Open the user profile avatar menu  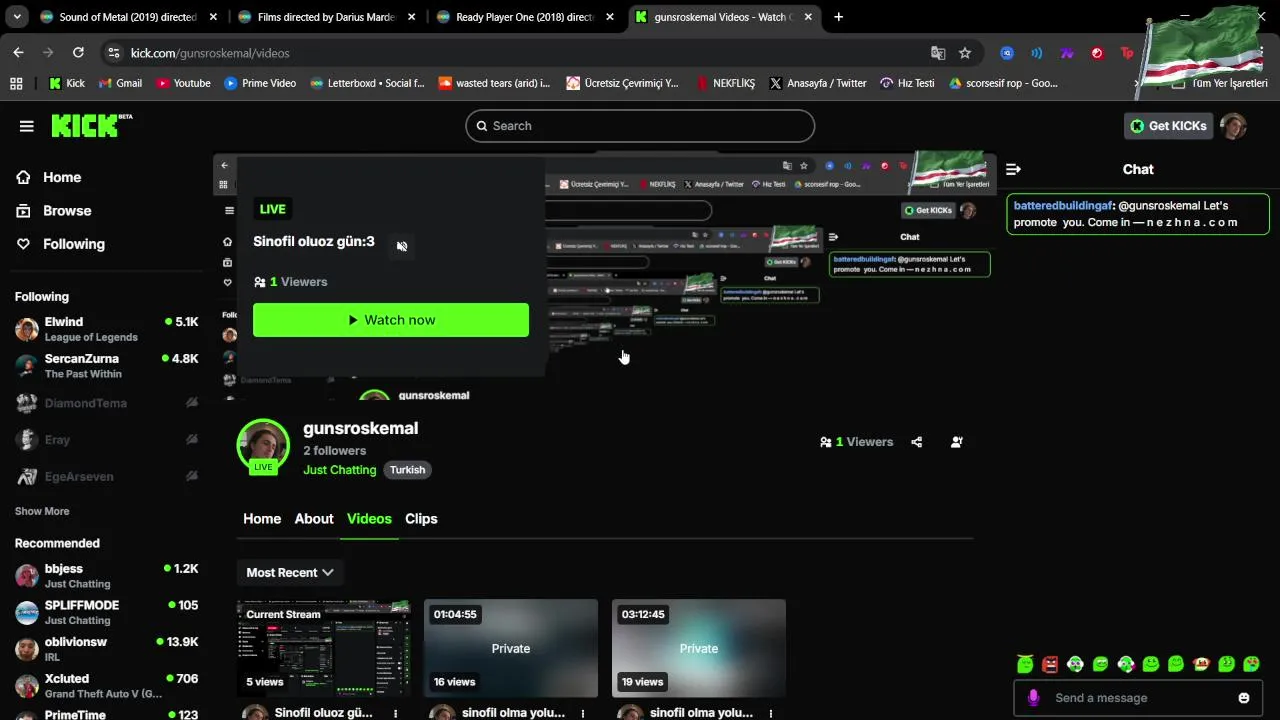click(1233, 126)
